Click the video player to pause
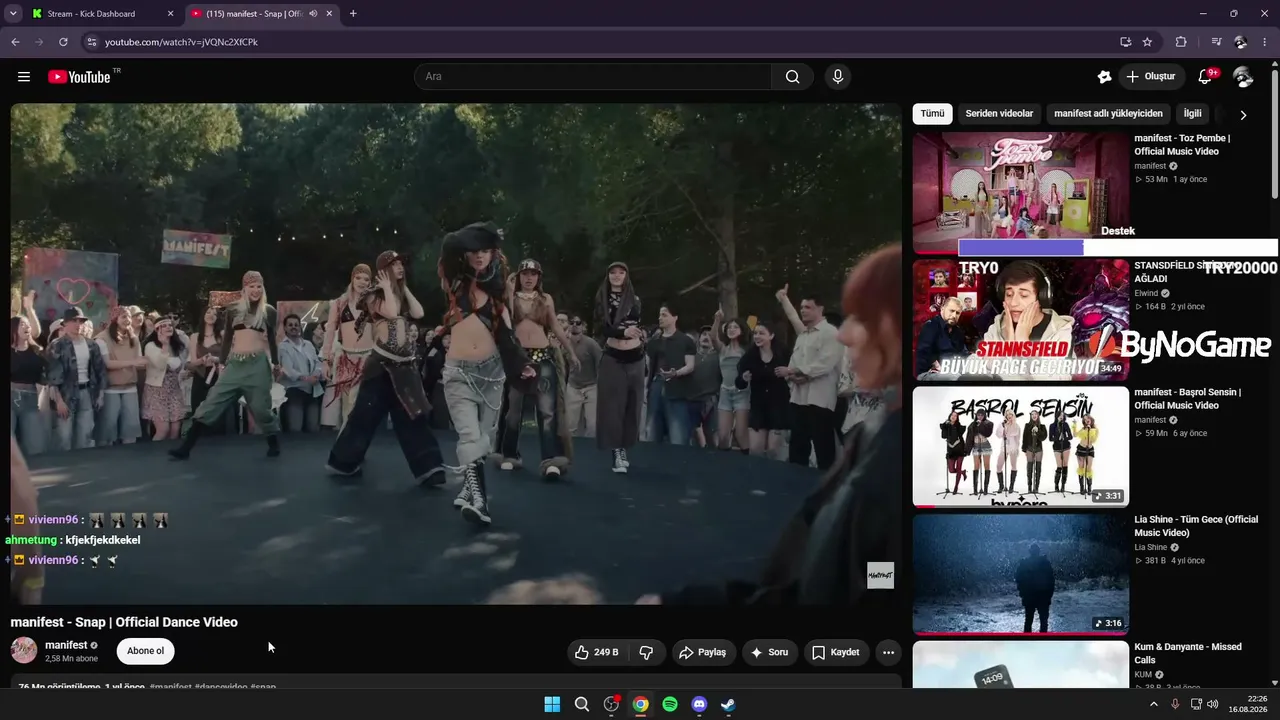Screen dimensions: 1280x720 456,354
